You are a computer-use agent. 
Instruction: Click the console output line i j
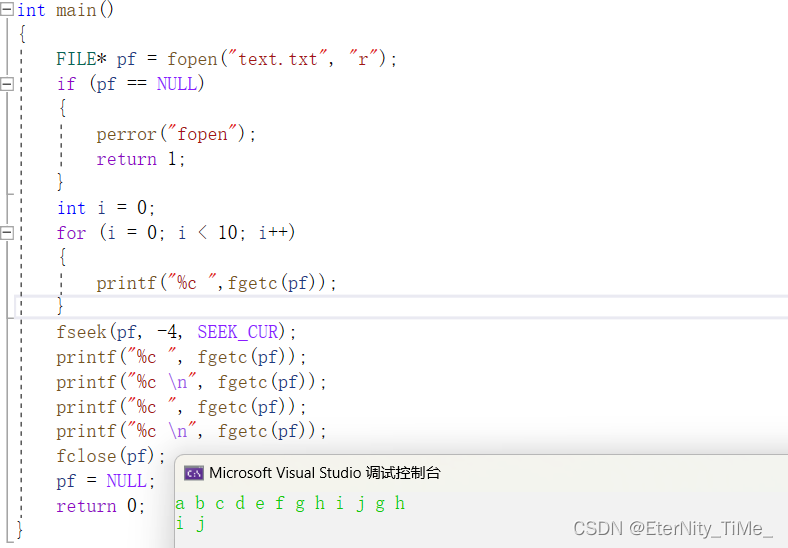[x=190, y=524]
